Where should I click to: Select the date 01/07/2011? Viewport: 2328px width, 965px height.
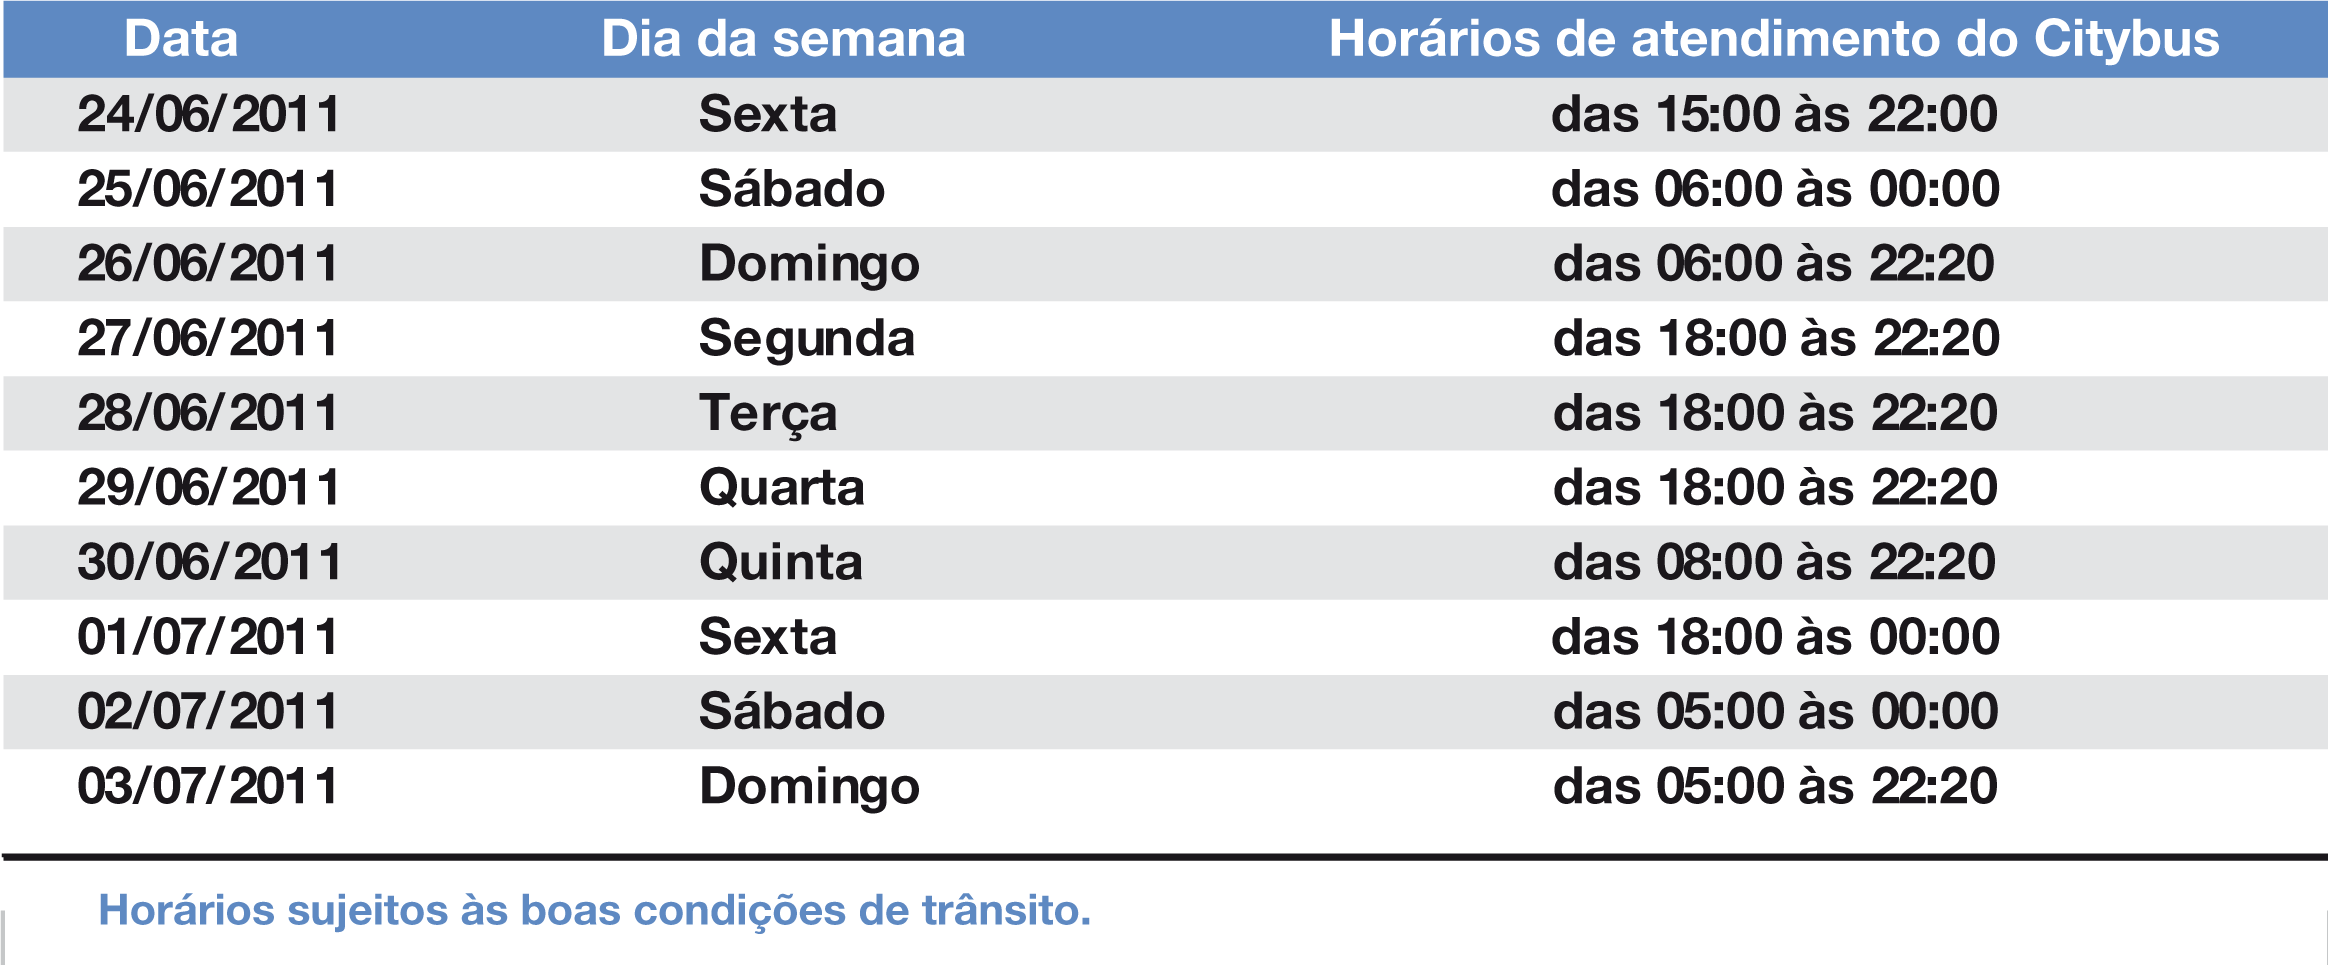pyautogui.click(x=209, y=637)
